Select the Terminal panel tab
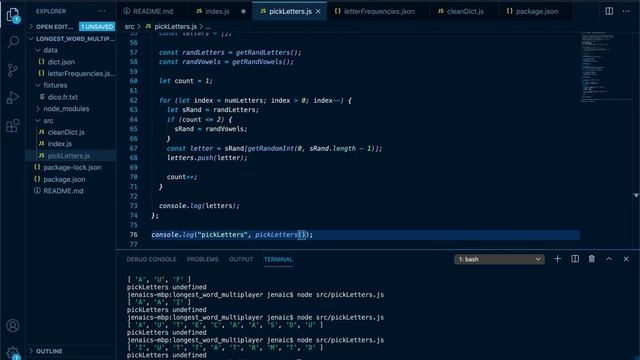 [278, 259]
